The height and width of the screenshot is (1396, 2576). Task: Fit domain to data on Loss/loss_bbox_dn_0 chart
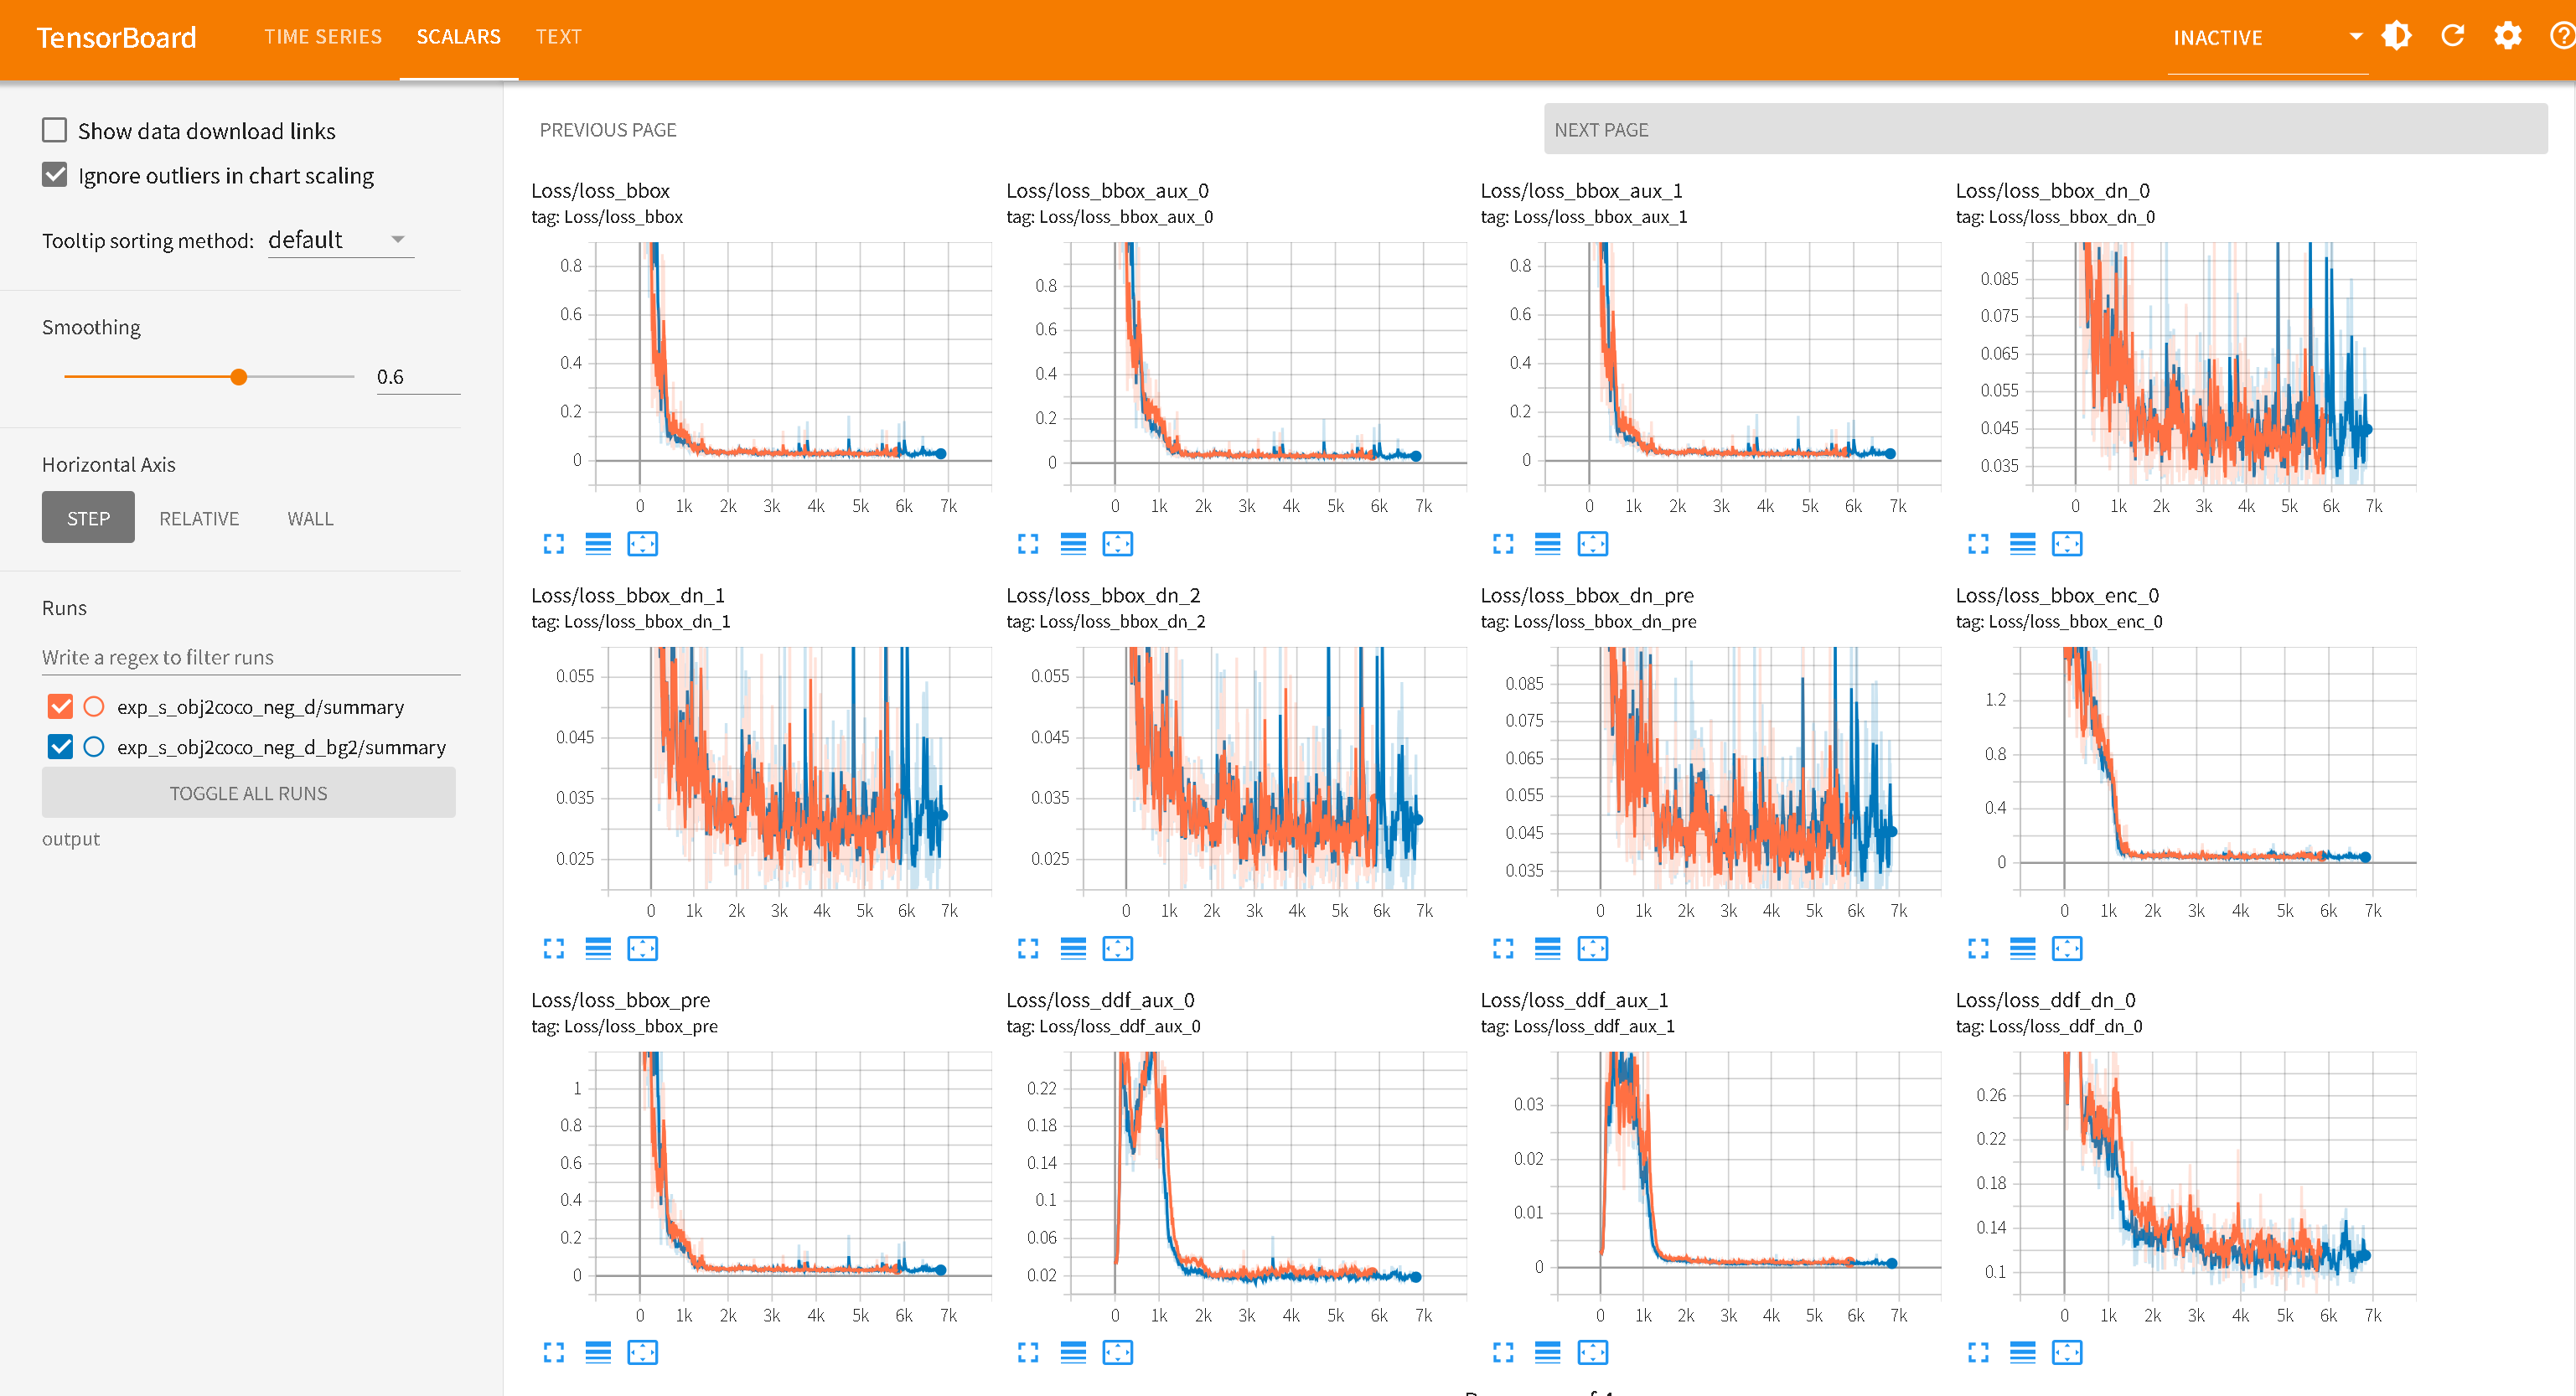(x=2067, y=544)
